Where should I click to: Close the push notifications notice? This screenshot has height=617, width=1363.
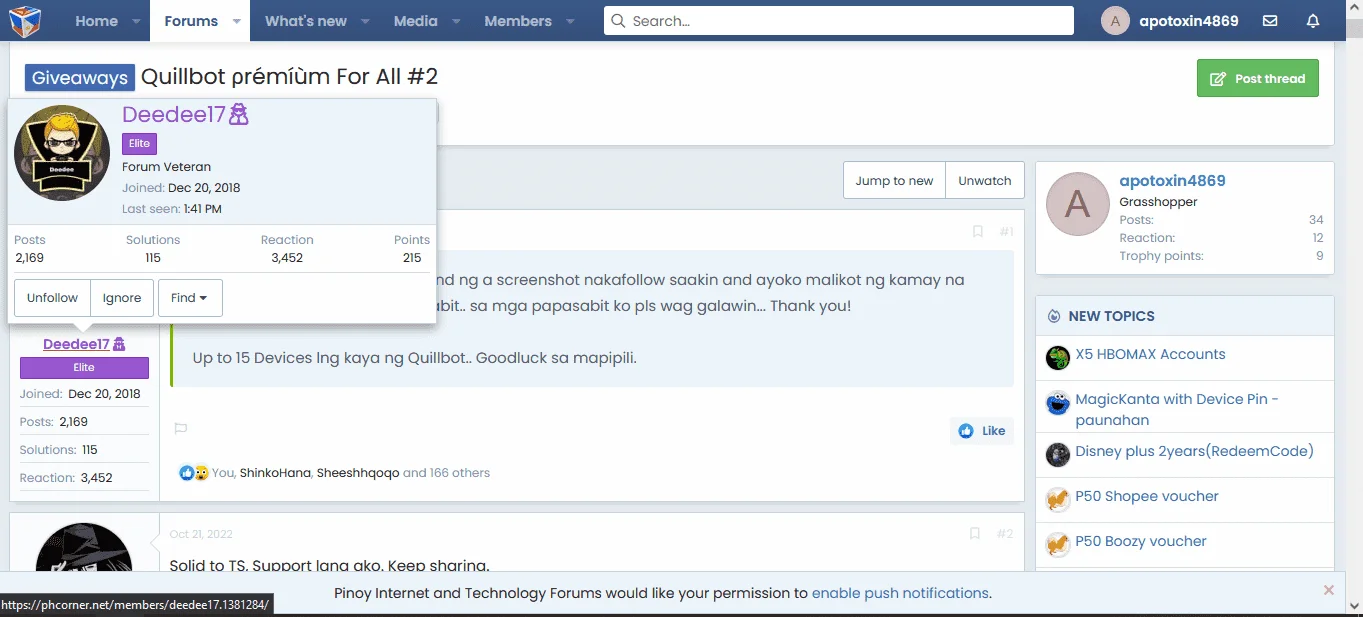1329,590
